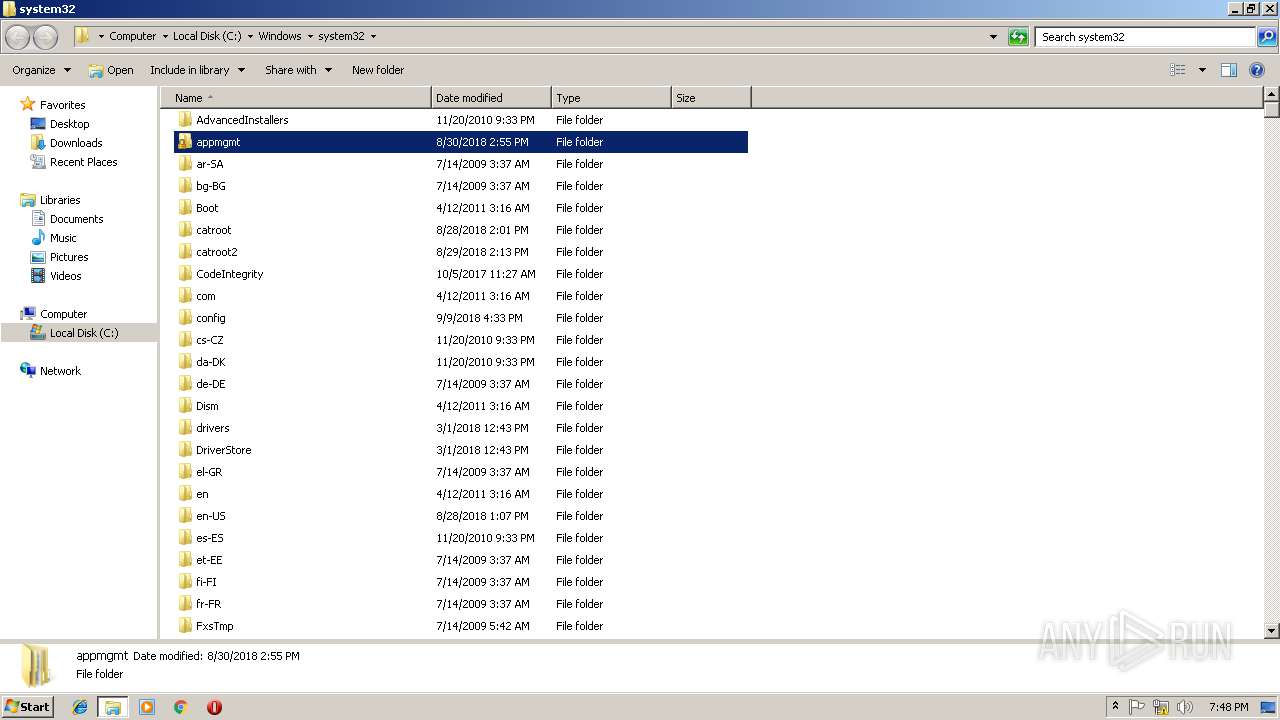
Task: Select the AdvancedInstallers folder icon
Action: pos(185,120)
